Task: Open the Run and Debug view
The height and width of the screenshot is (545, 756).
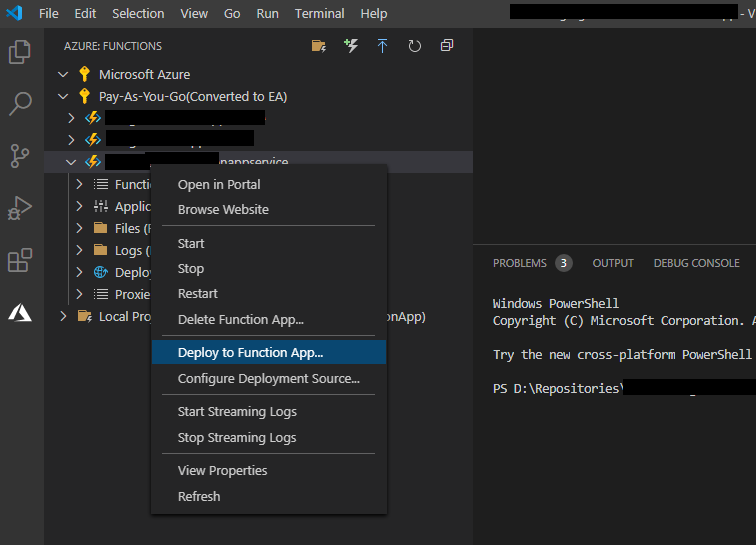Action: click(x=20, y=208)
